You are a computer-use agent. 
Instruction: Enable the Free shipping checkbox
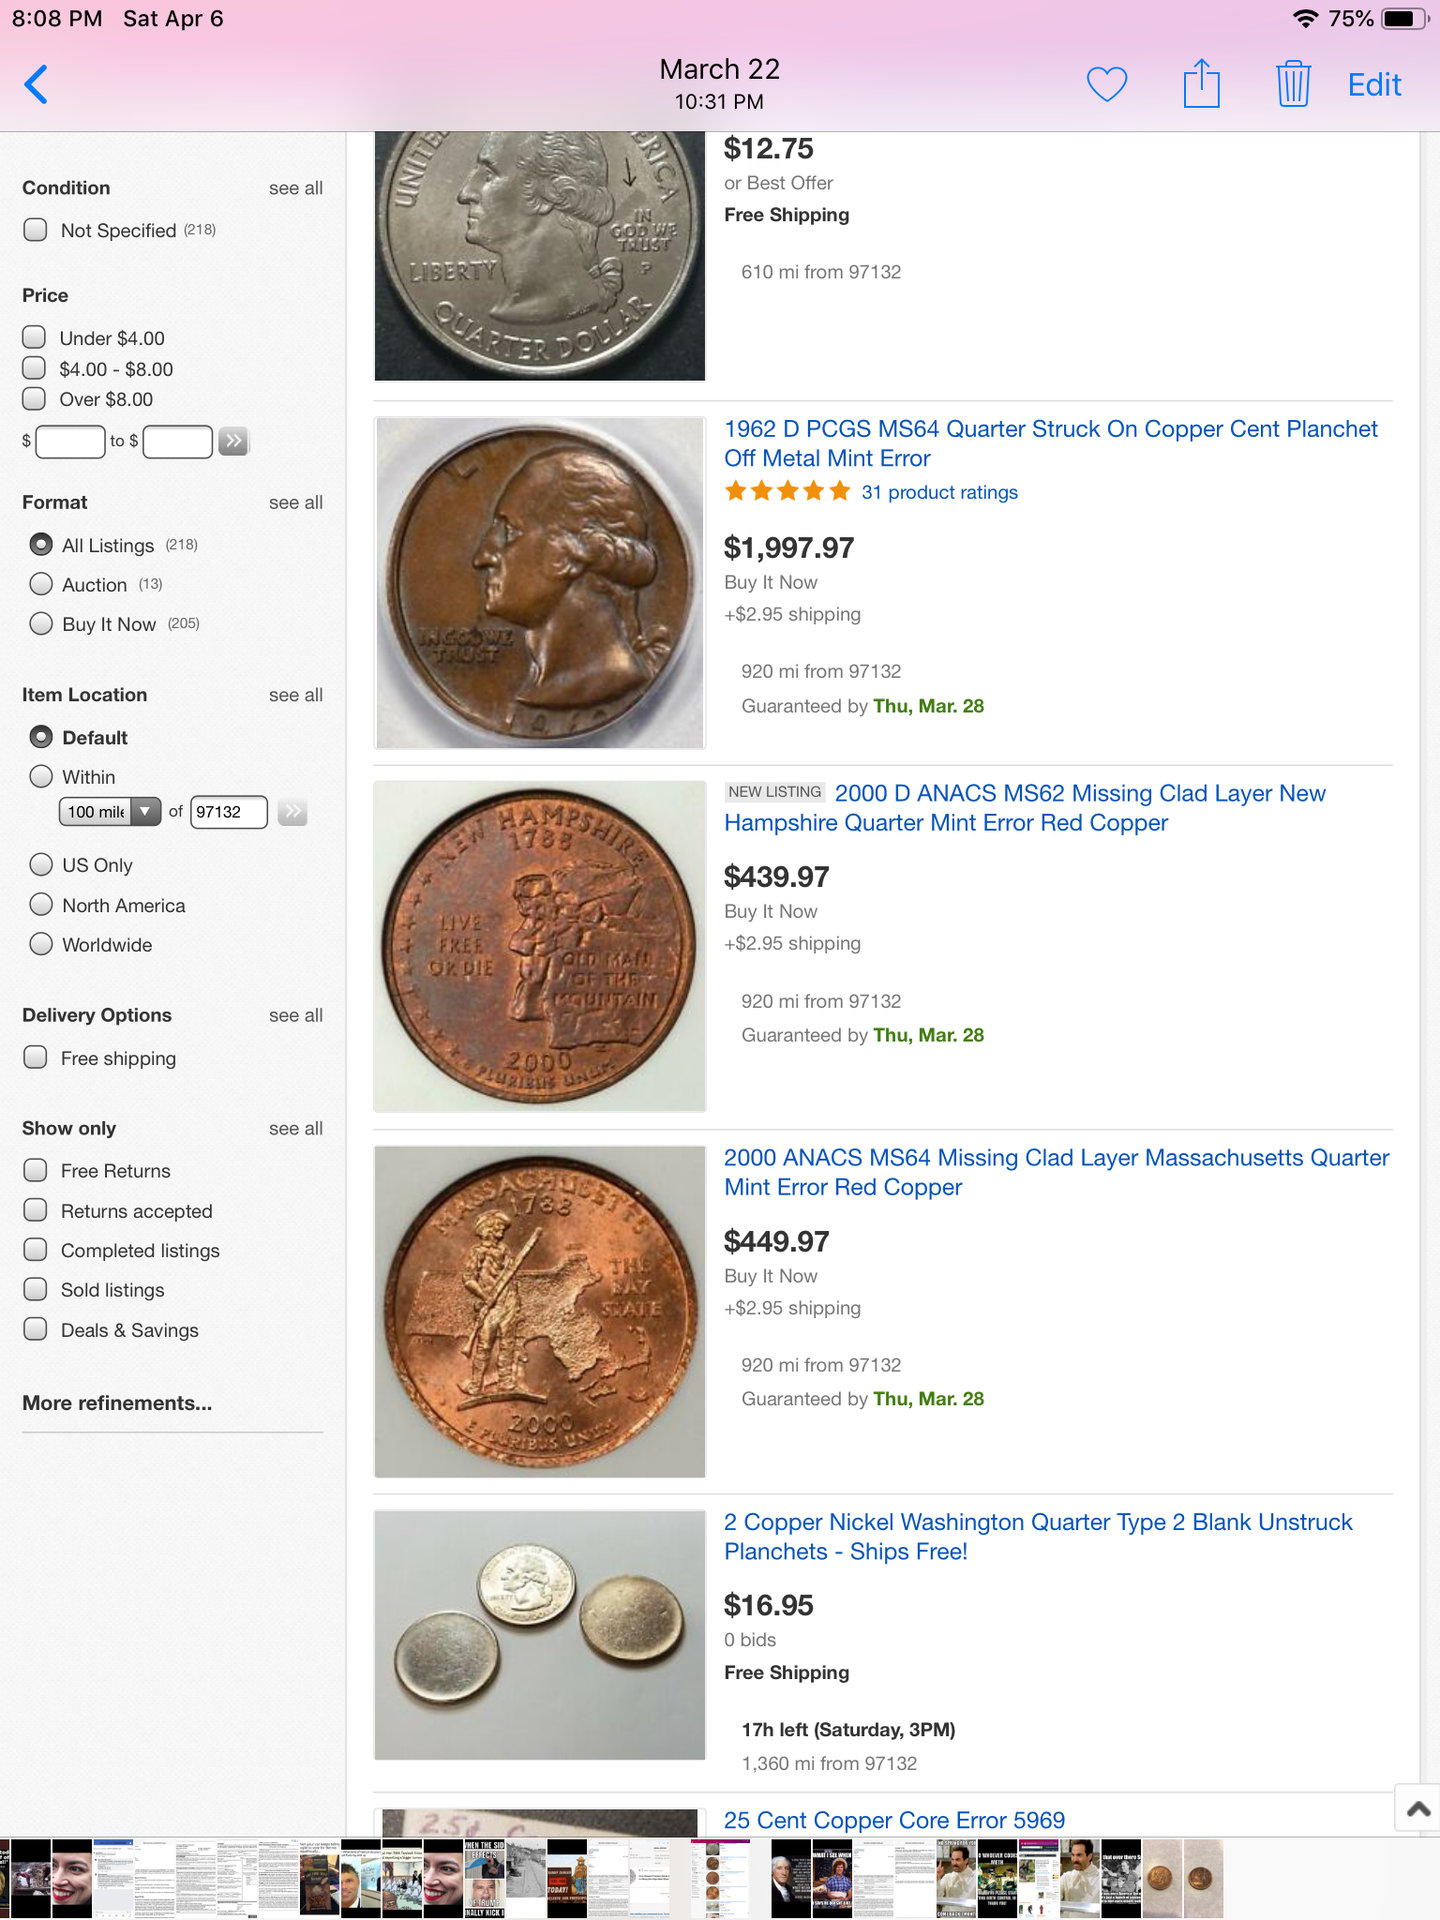(35, 1057)
